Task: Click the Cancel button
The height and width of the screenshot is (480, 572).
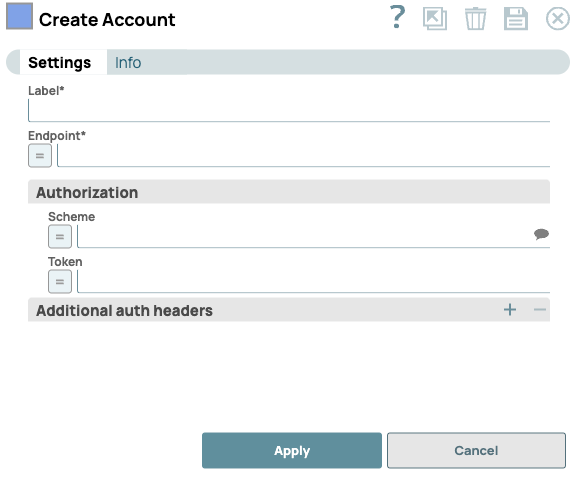Action: 476,450
